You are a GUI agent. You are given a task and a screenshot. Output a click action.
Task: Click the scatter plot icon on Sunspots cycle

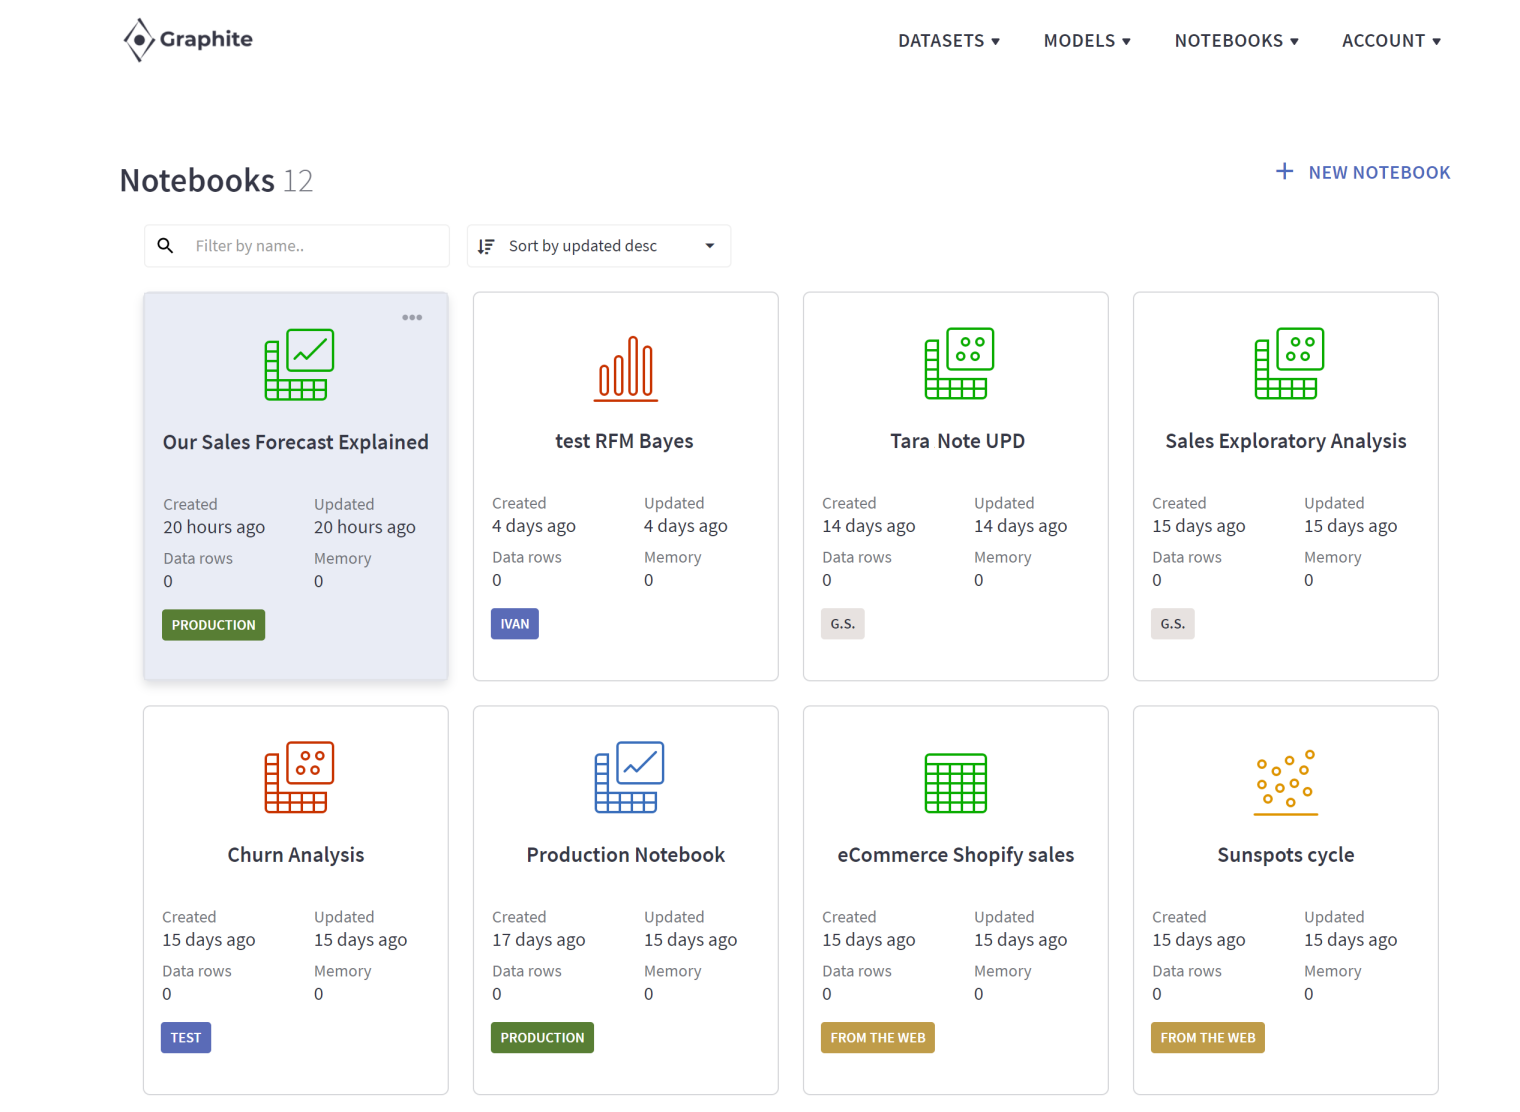[x=1285, y=781]
